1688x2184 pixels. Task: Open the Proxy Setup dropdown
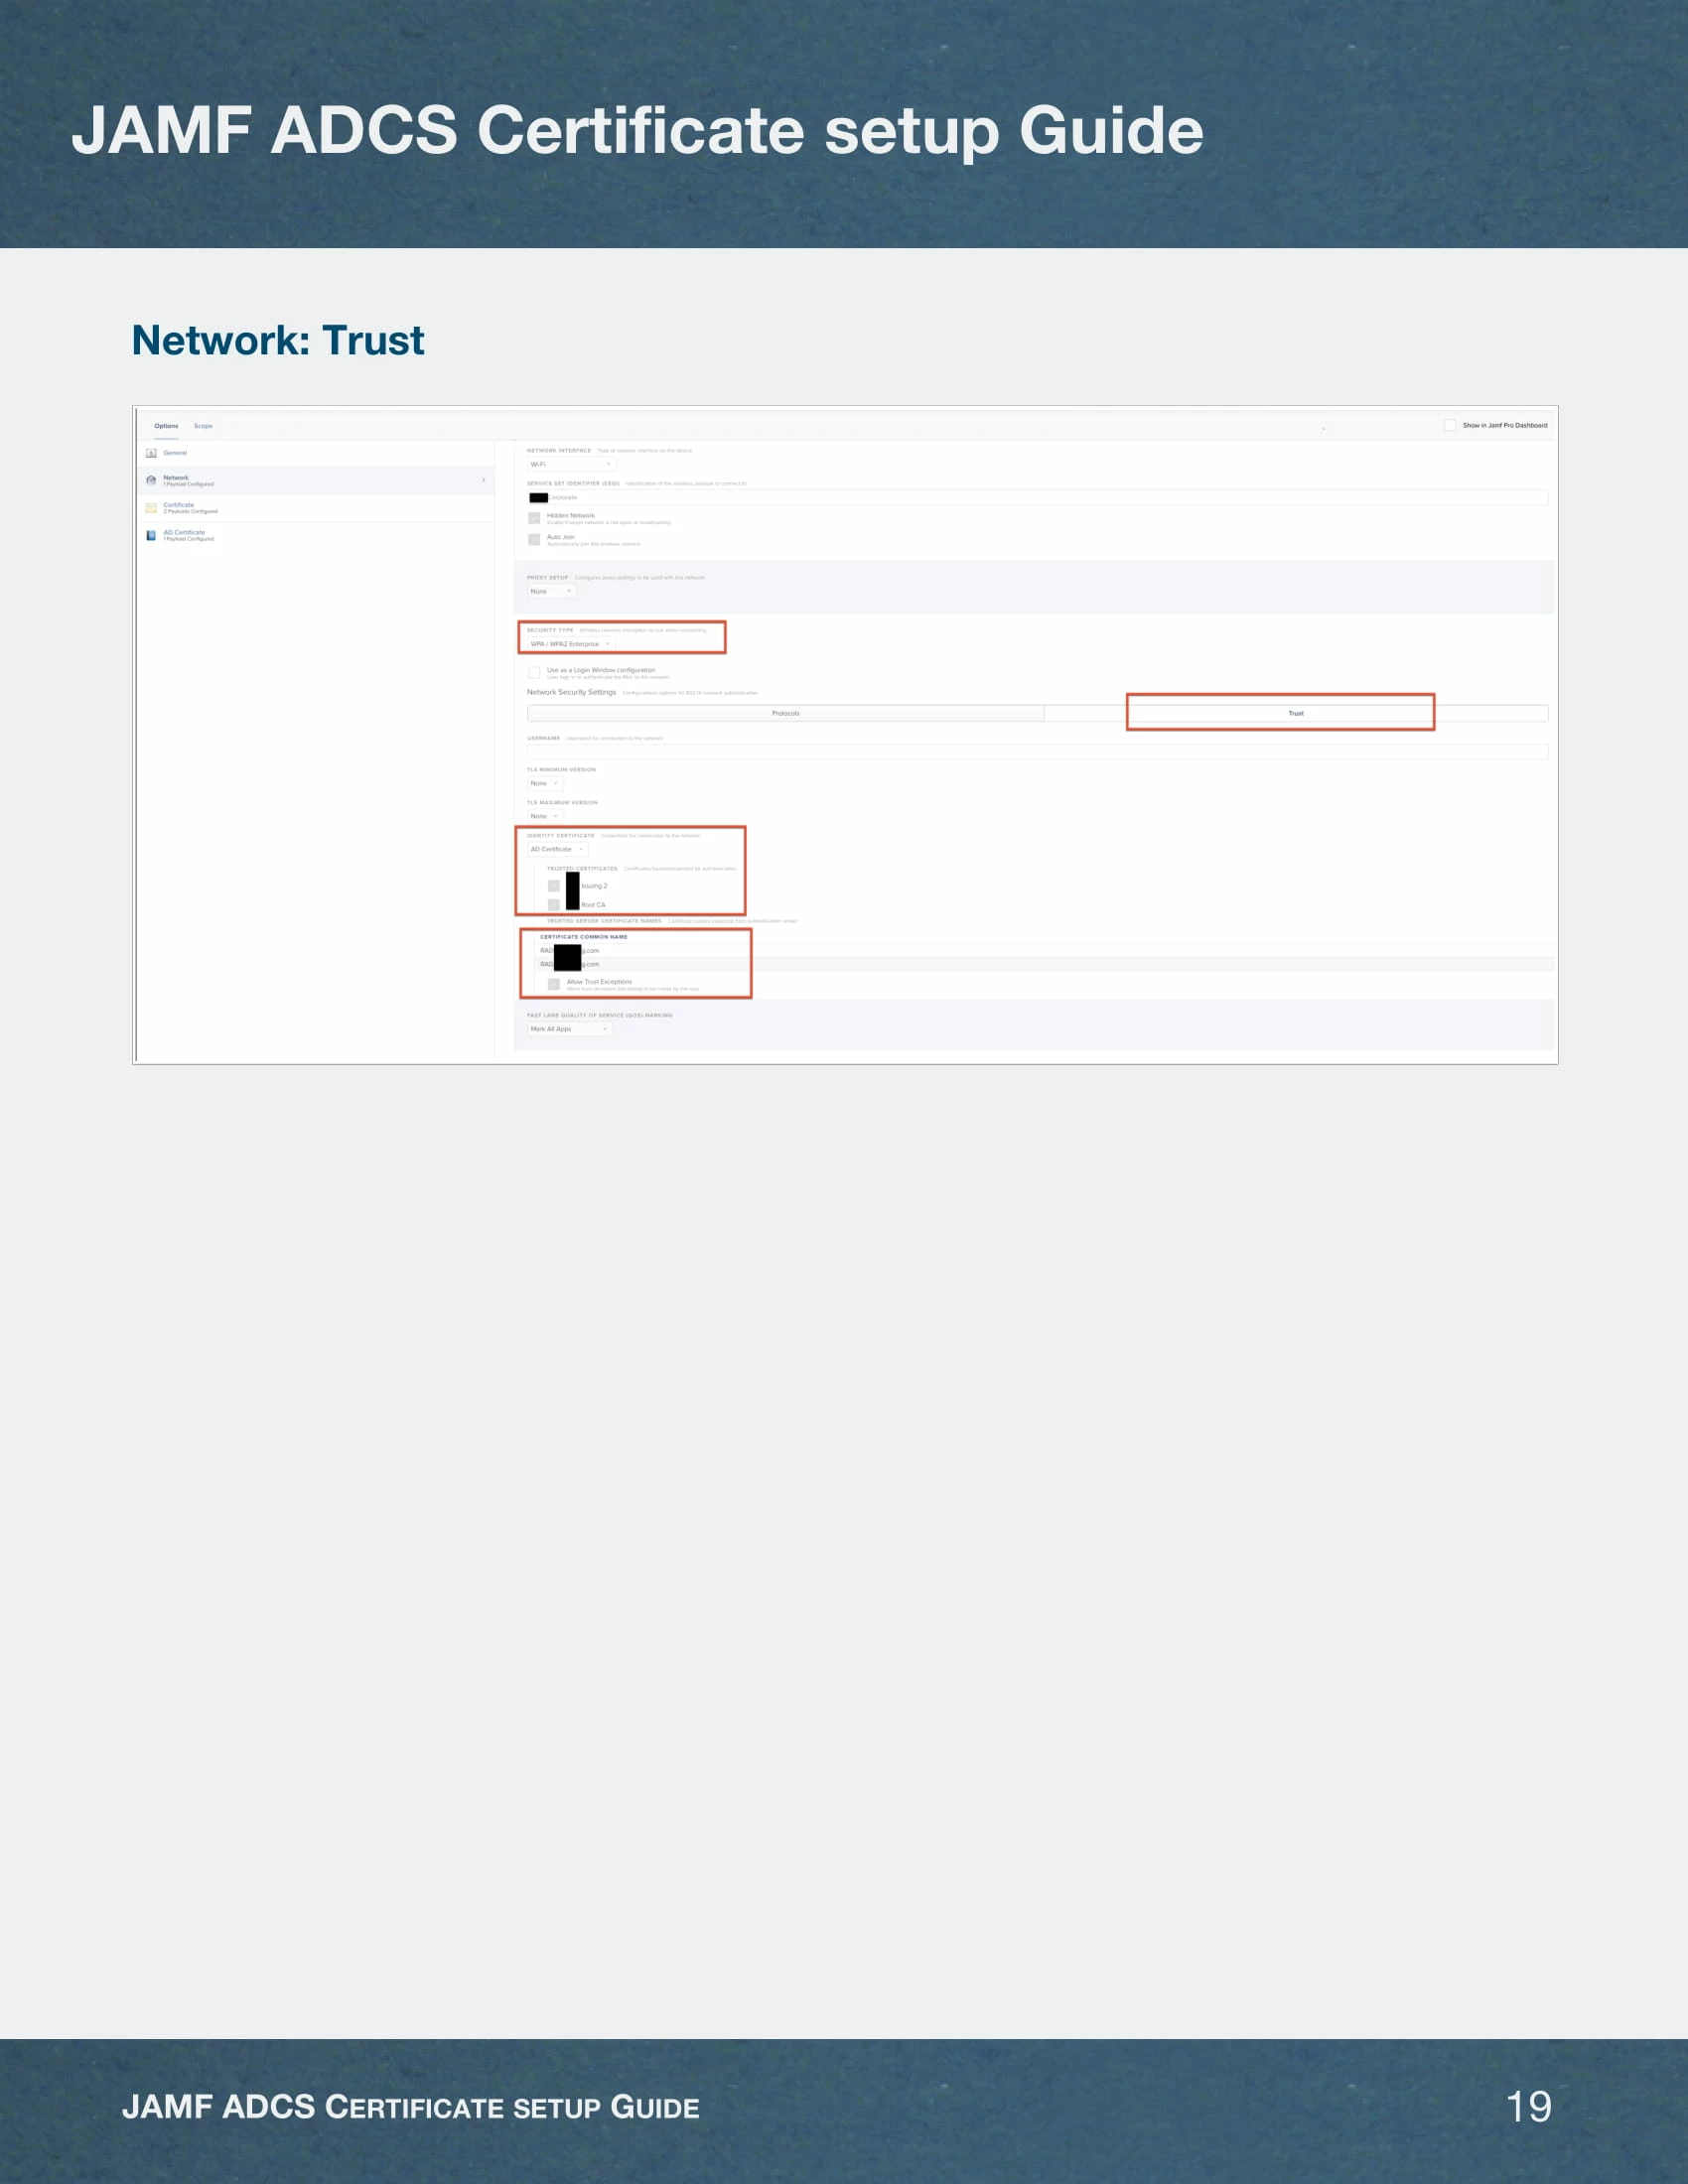click(x=551, y=591)
